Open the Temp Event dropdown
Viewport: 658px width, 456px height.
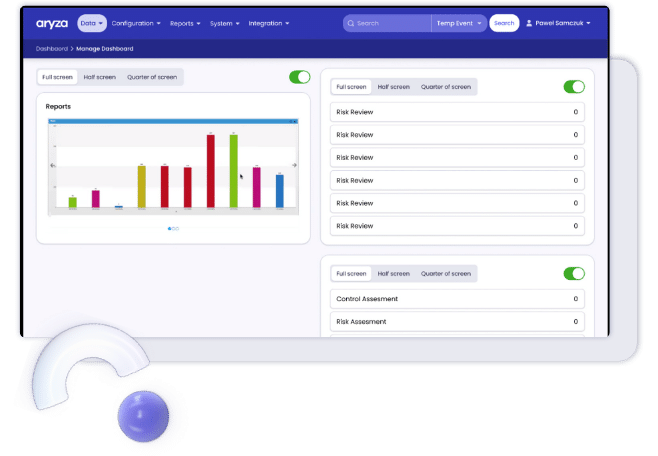click(459, 23)
